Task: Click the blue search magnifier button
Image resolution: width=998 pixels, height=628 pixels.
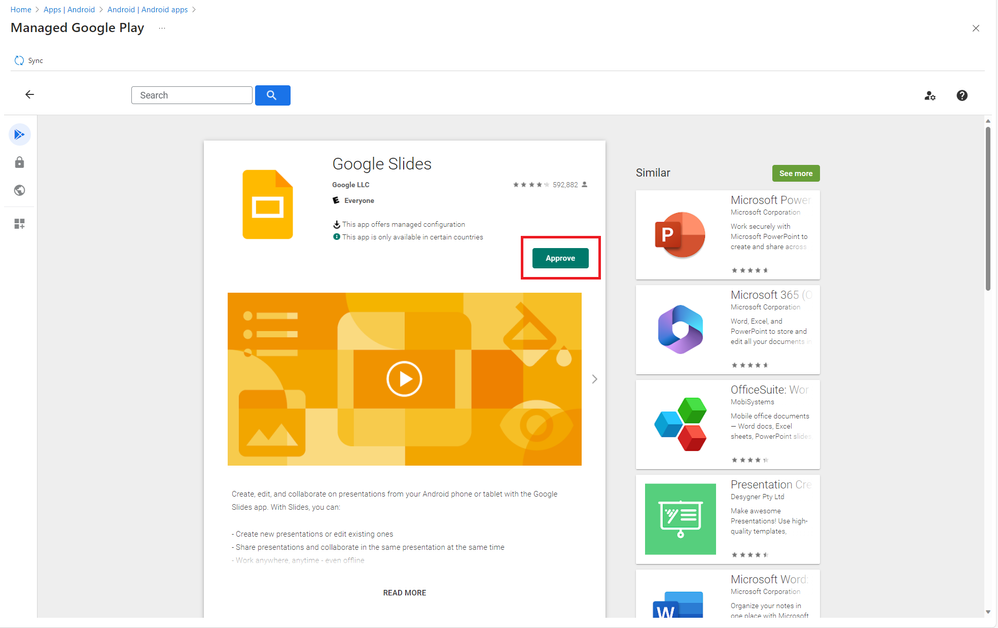Action: click(272, 95)
